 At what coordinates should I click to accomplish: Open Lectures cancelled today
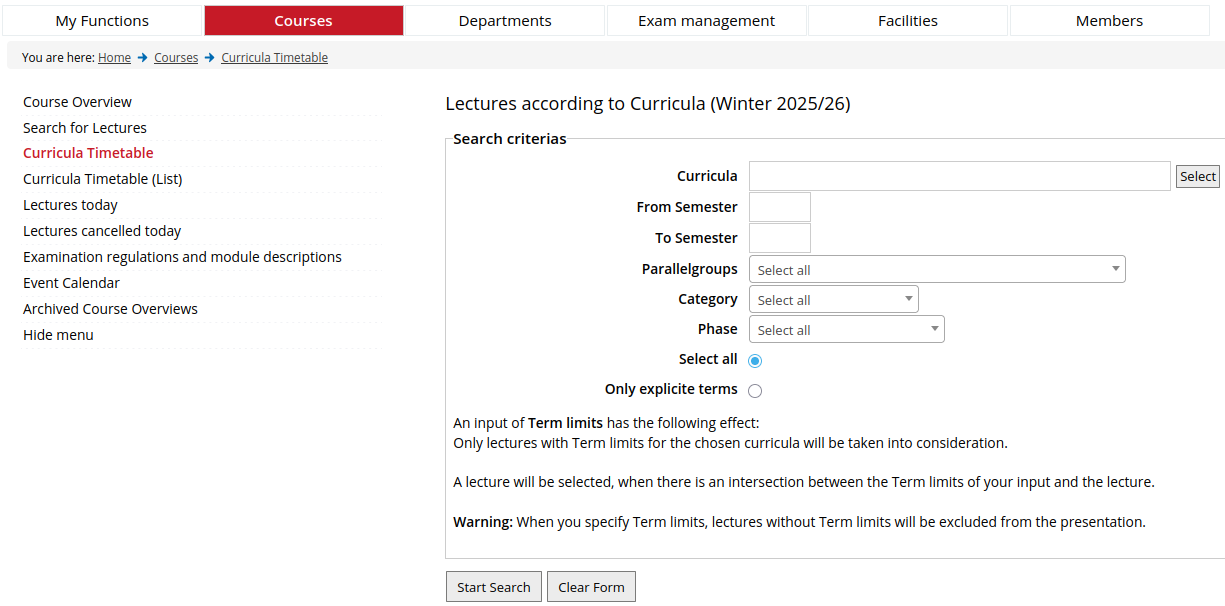[102, 230]
